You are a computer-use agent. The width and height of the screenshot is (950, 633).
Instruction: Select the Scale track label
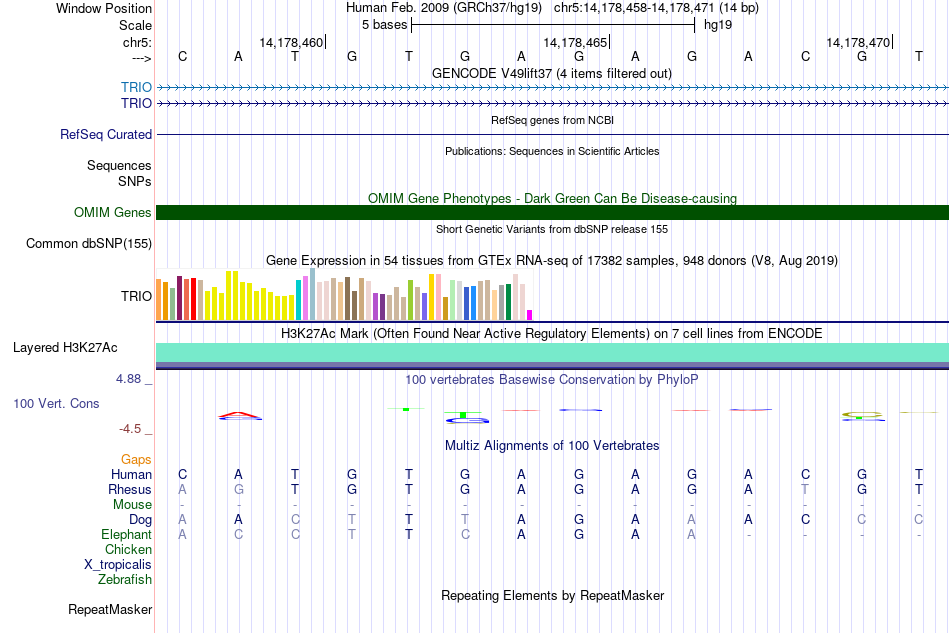[x=135, y=25]
